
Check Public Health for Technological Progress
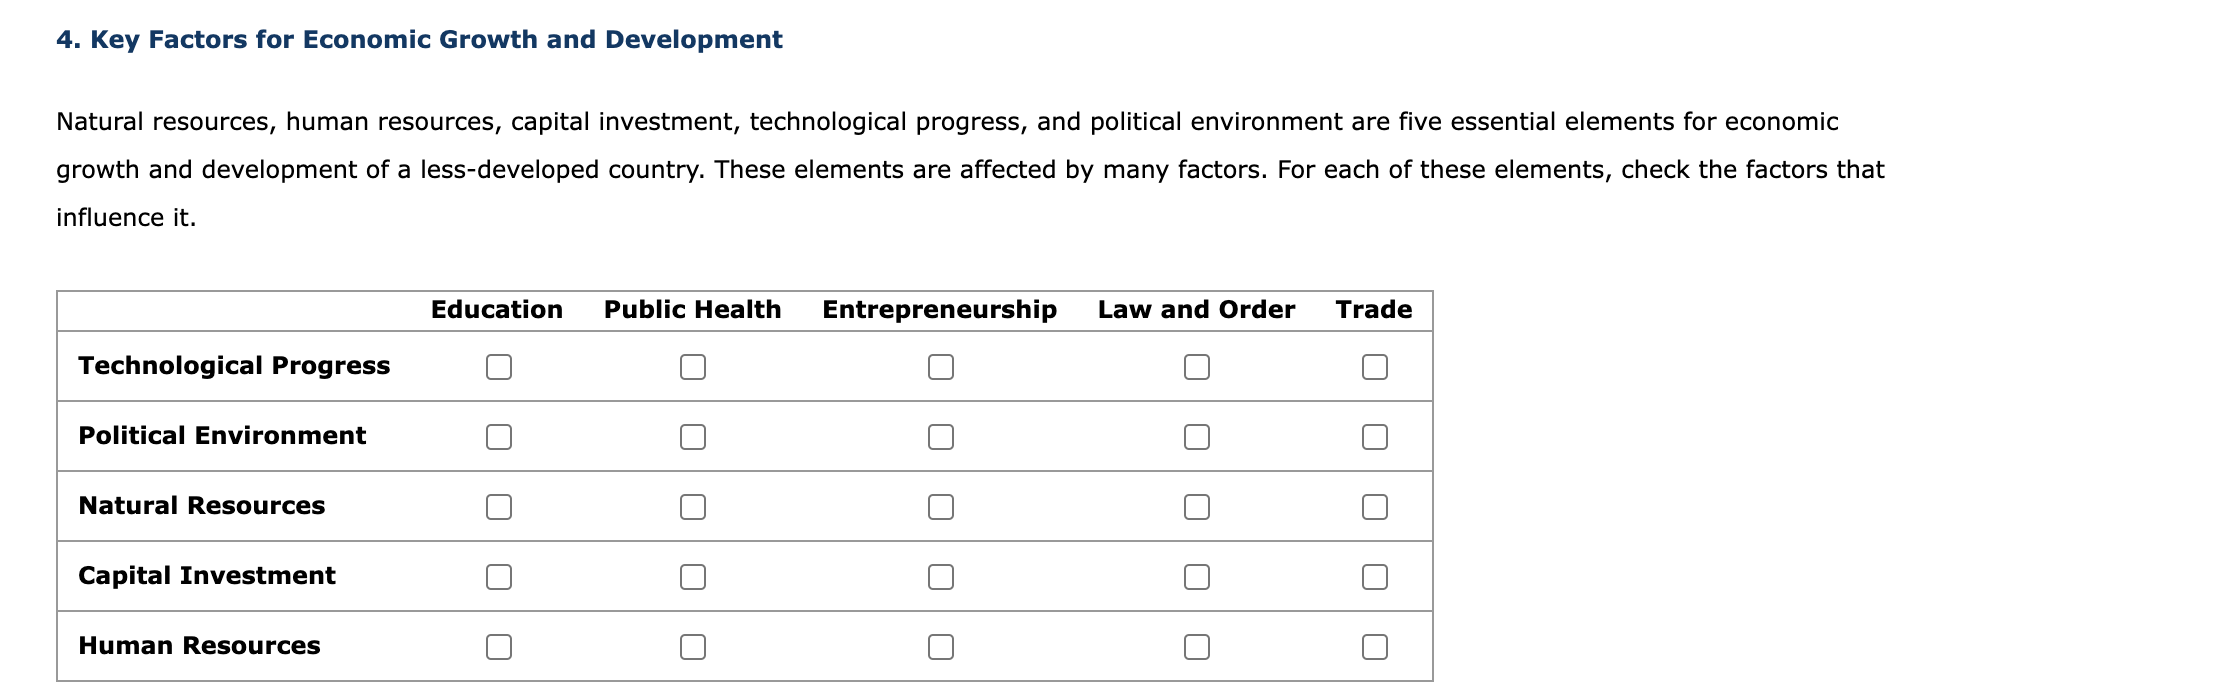[x=693, y=367]
